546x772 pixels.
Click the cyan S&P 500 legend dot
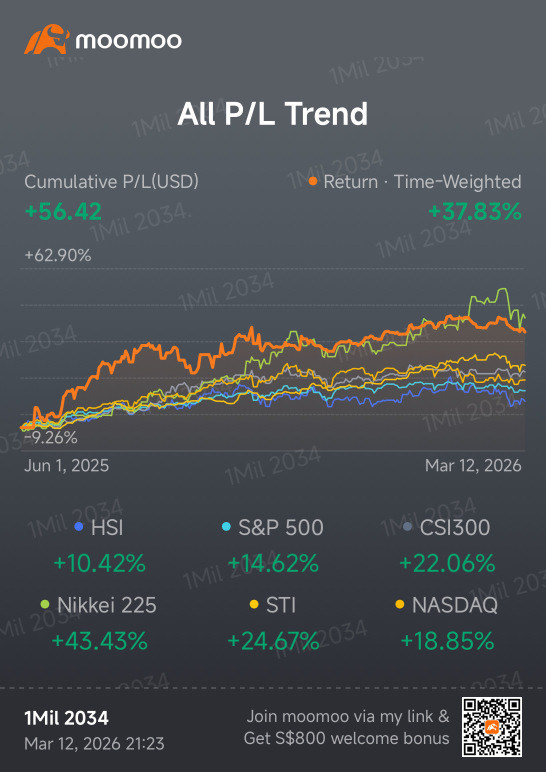226,527
